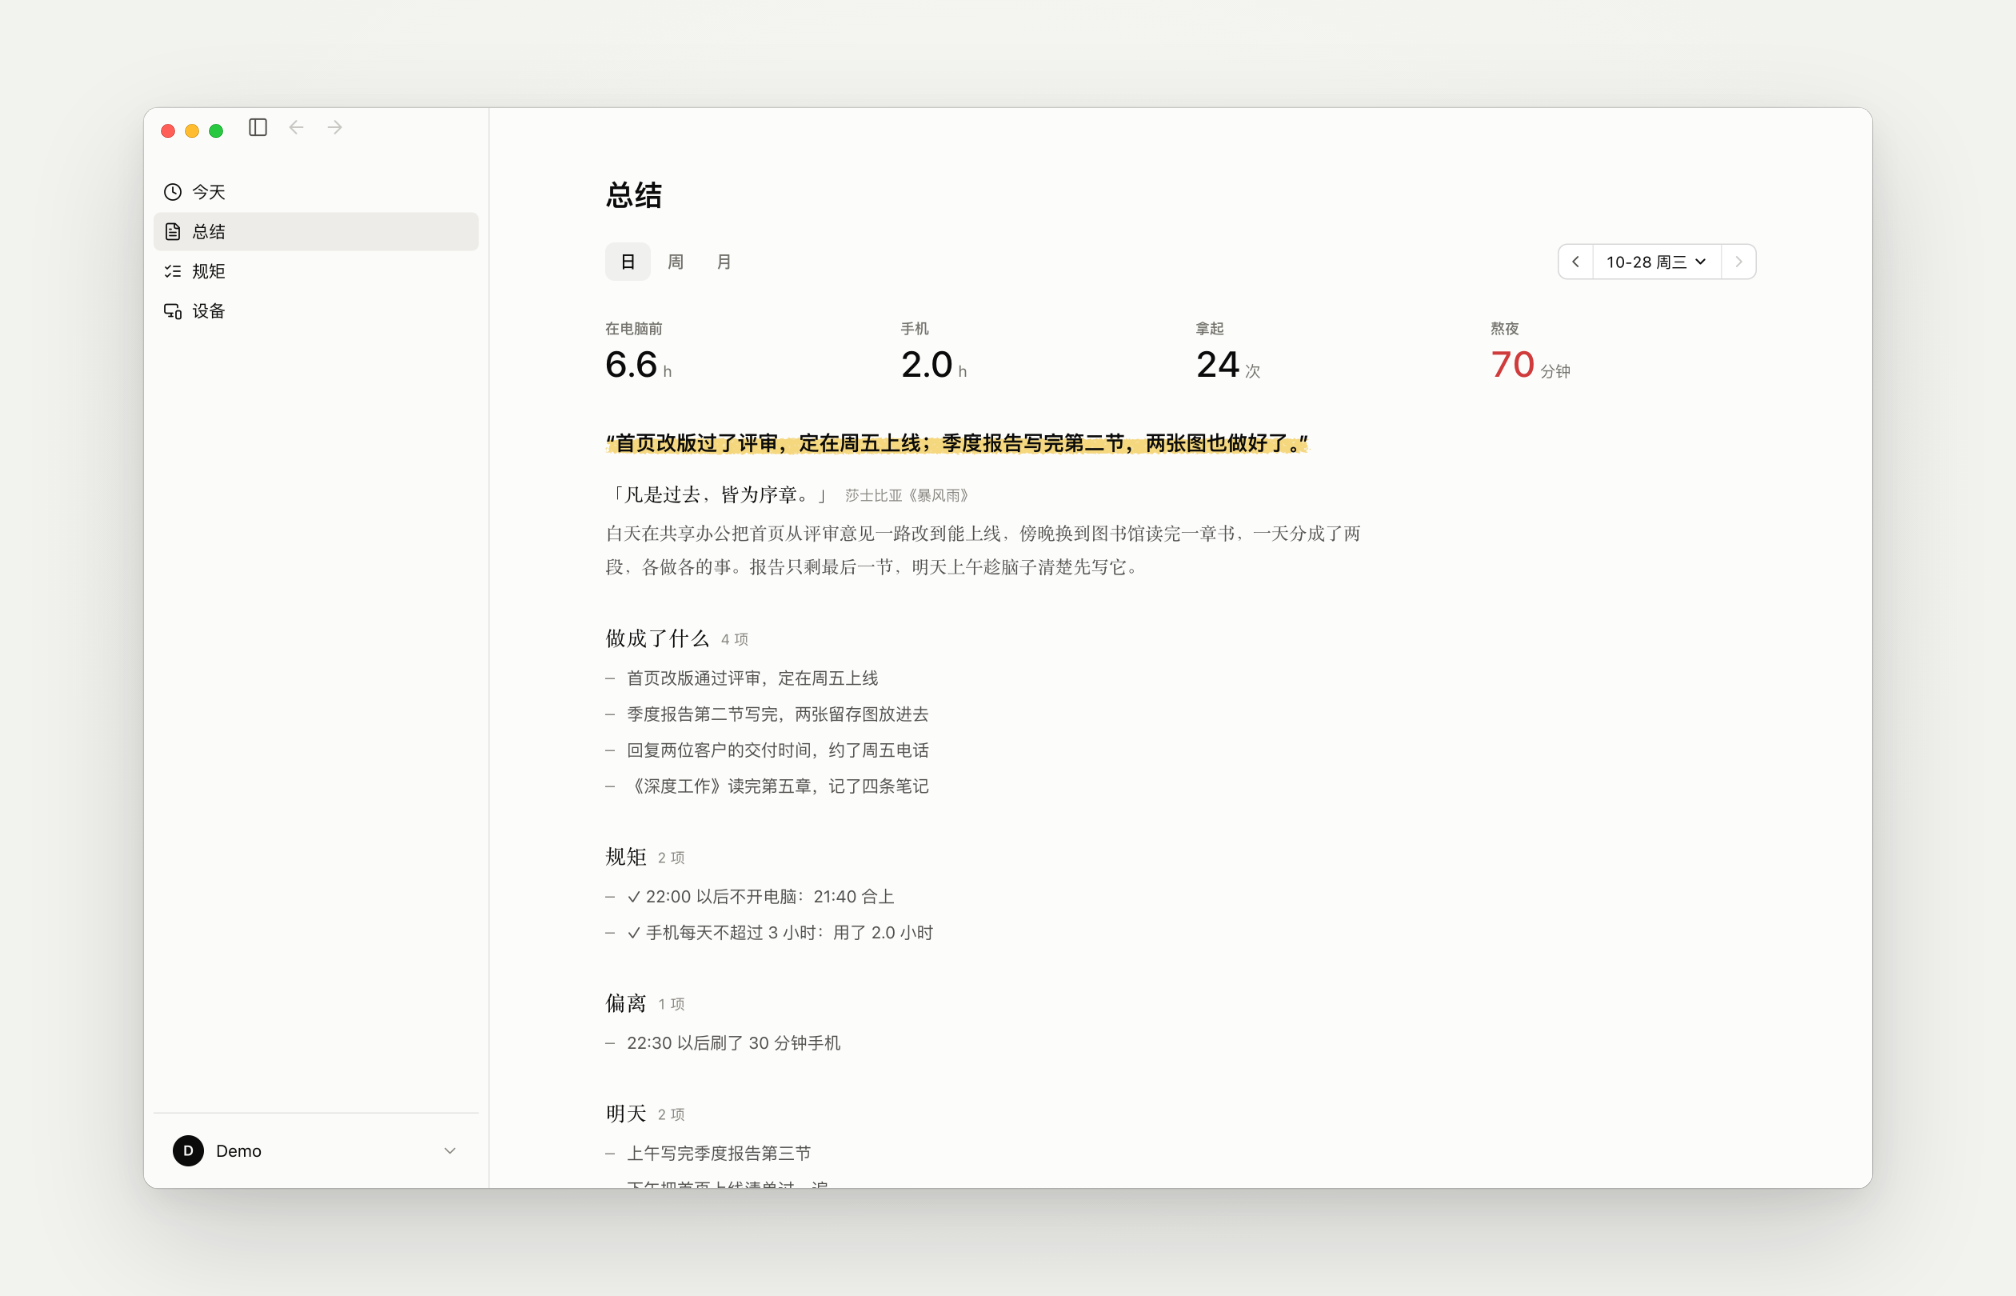Viewport: 2016px width, 1296px height.
Task: Switch to the 日 view tab
Action: [x=628, y=262]
